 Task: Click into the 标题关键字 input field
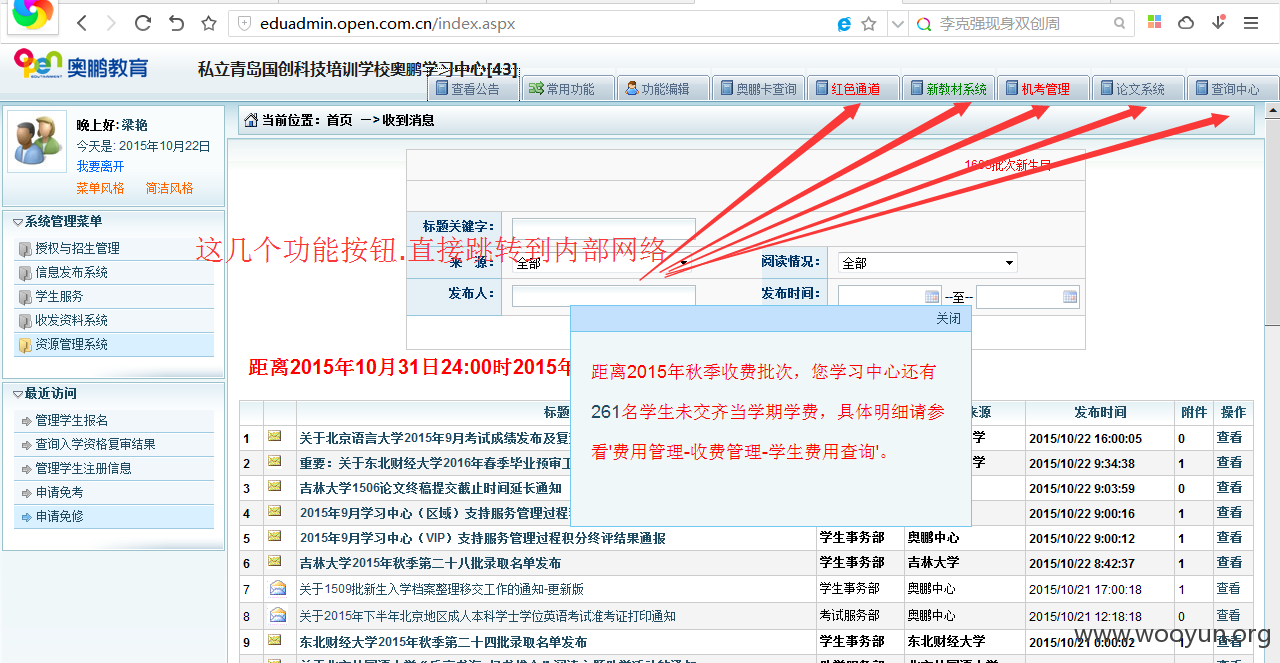pyautogui.click(x=603, y=228)
